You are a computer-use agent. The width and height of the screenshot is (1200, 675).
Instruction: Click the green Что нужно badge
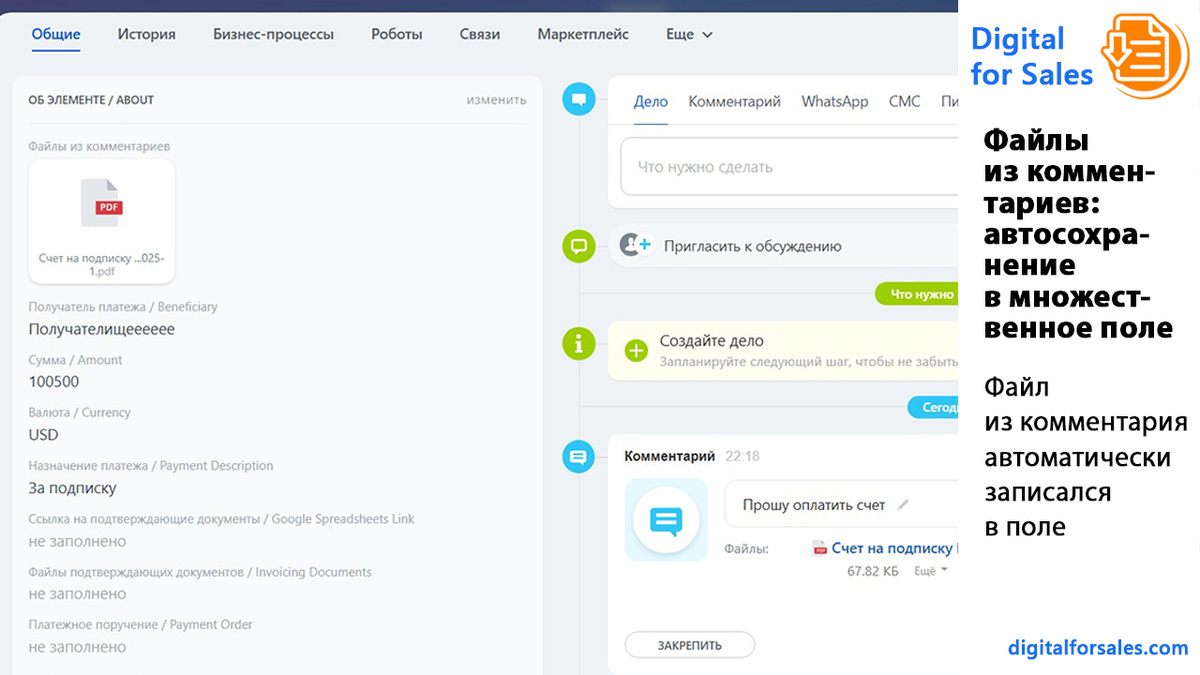click(x=917, y=294)
